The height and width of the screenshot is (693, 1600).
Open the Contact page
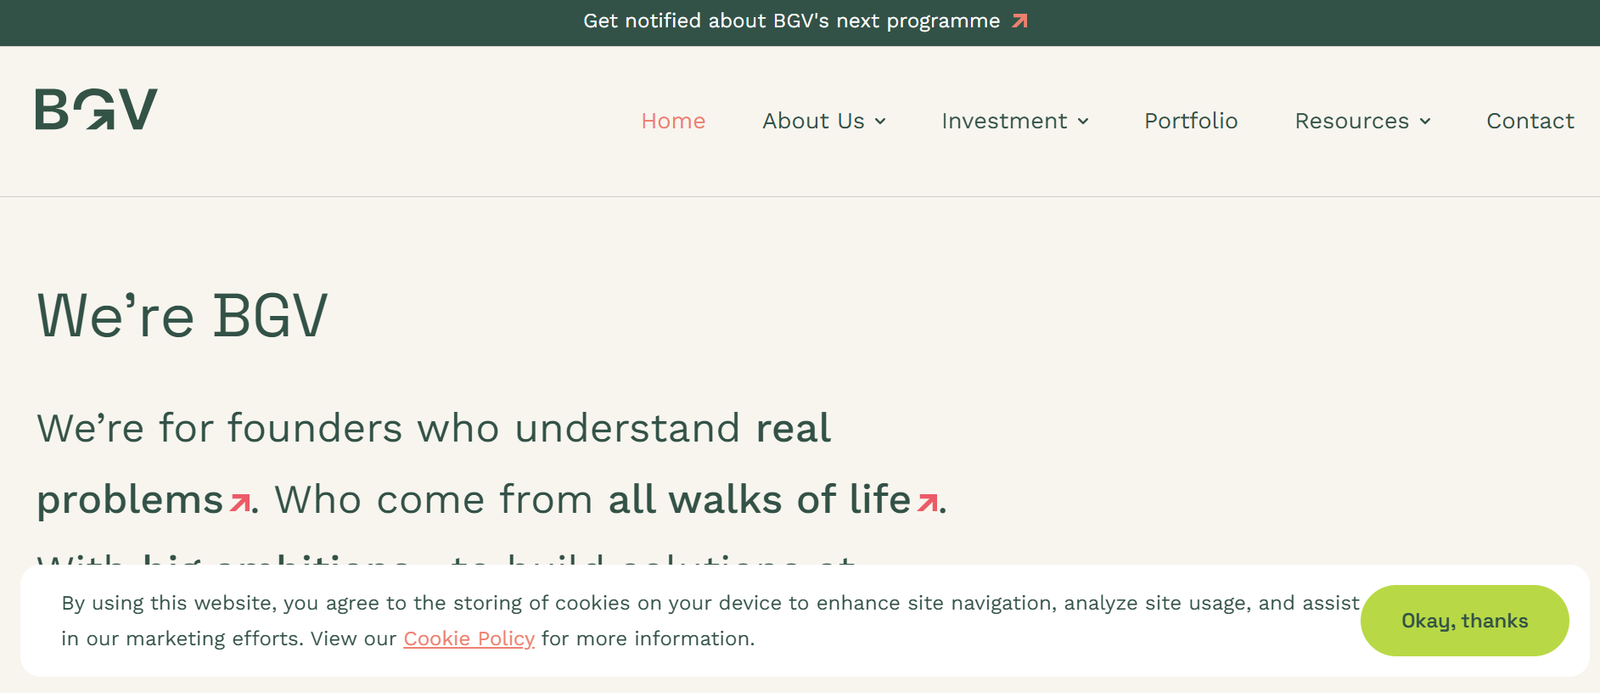click(x=1529, y=121)
